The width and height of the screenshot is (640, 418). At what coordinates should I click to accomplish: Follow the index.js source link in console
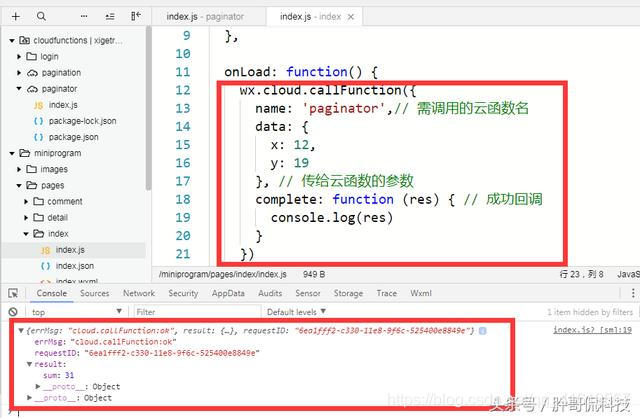pos(592,330)
